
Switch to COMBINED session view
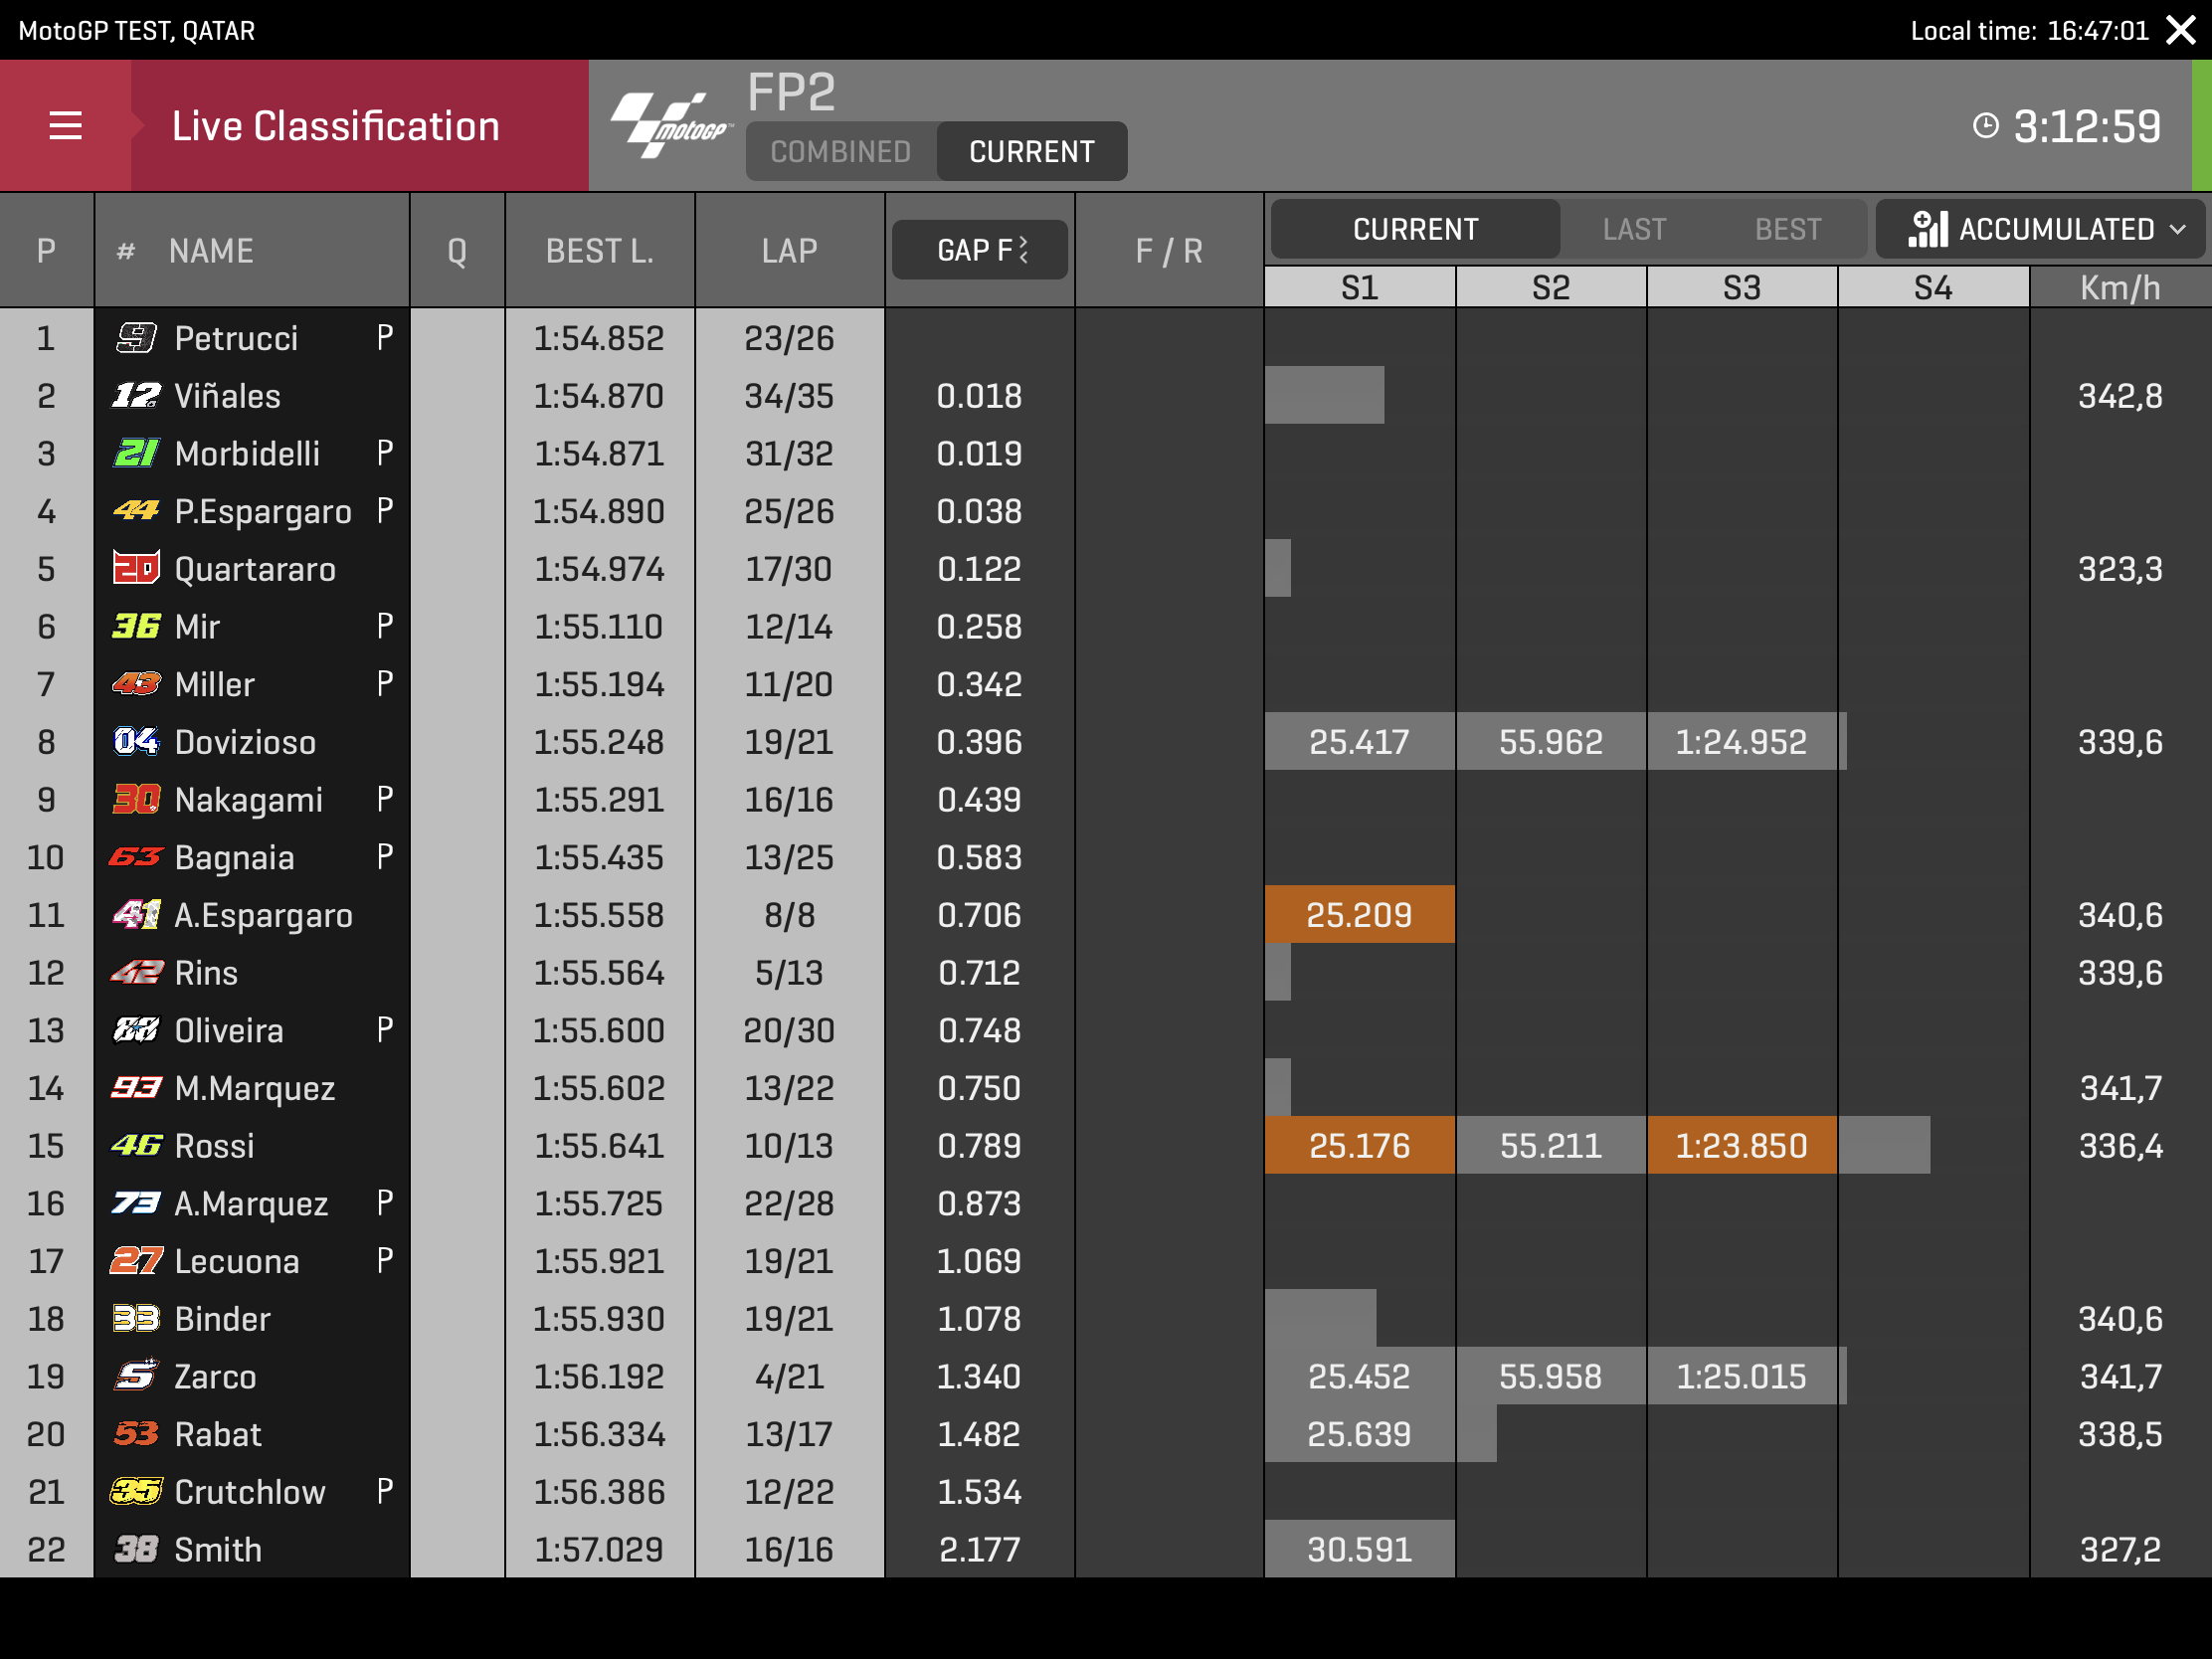840,152
